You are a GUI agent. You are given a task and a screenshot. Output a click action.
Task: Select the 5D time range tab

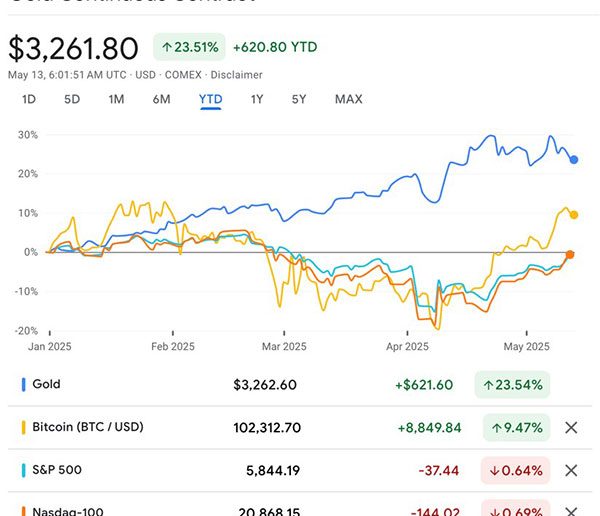pyautogui.click(x=72, y=100)
